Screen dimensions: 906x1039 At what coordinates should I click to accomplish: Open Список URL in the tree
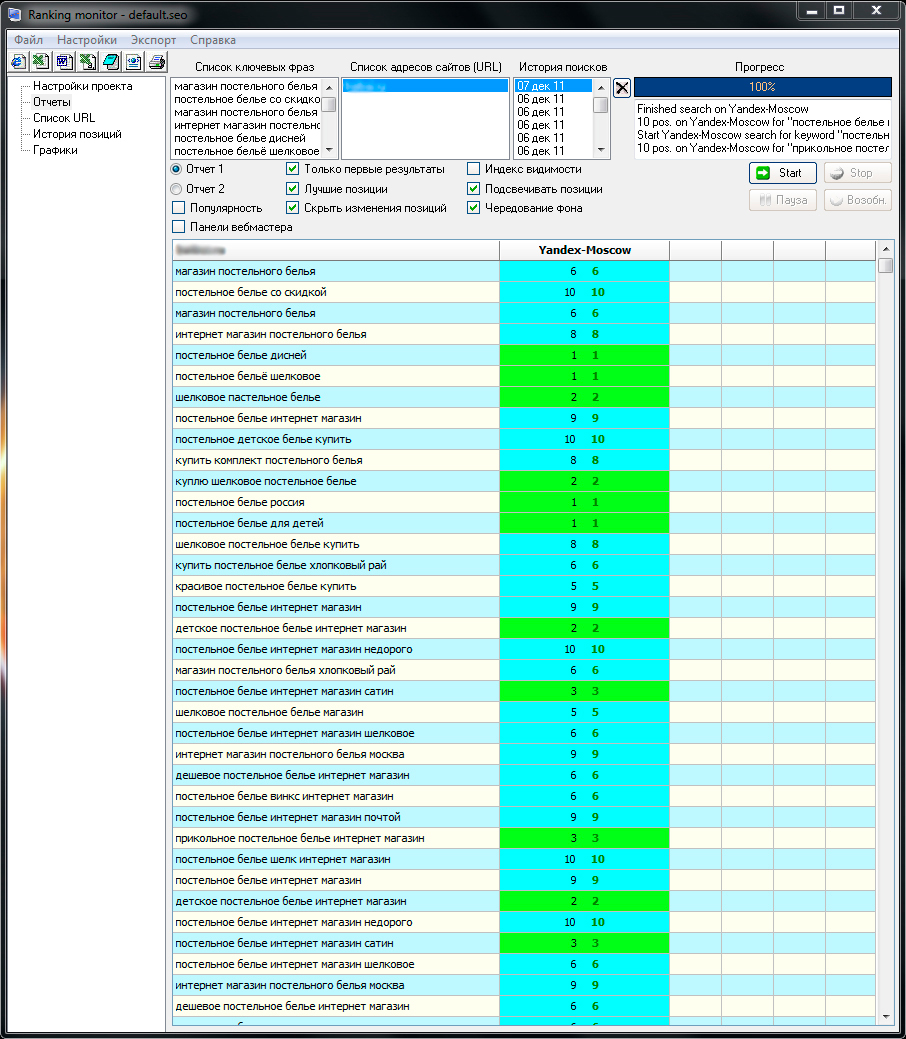(x=64, y=118)
